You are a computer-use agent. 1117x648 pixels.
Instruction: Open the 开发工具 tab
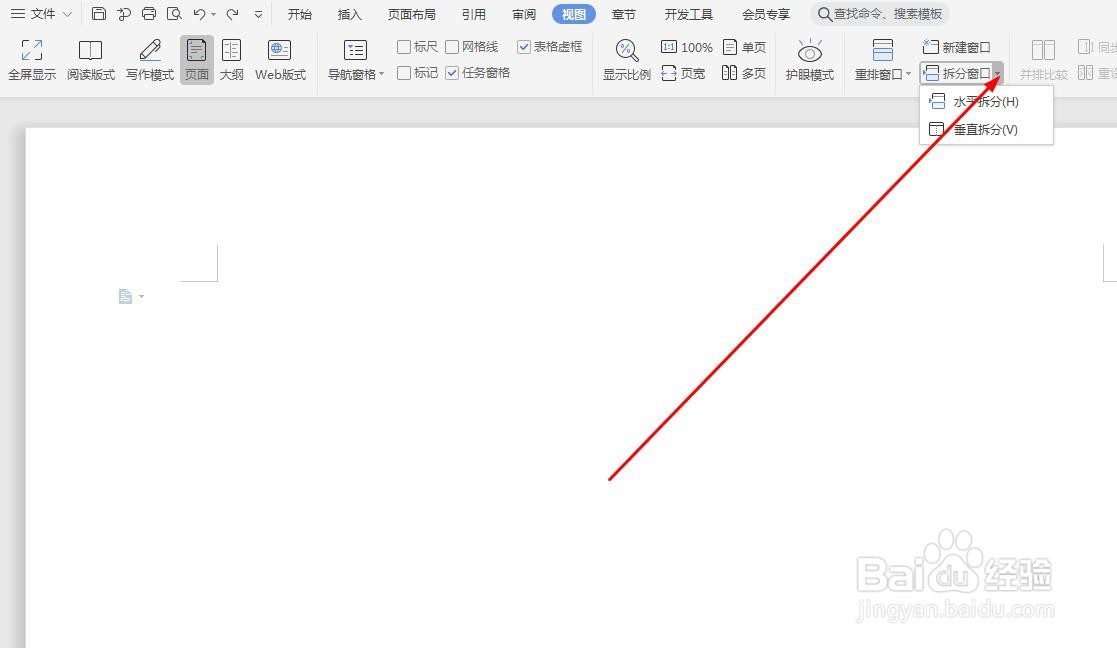689,14
